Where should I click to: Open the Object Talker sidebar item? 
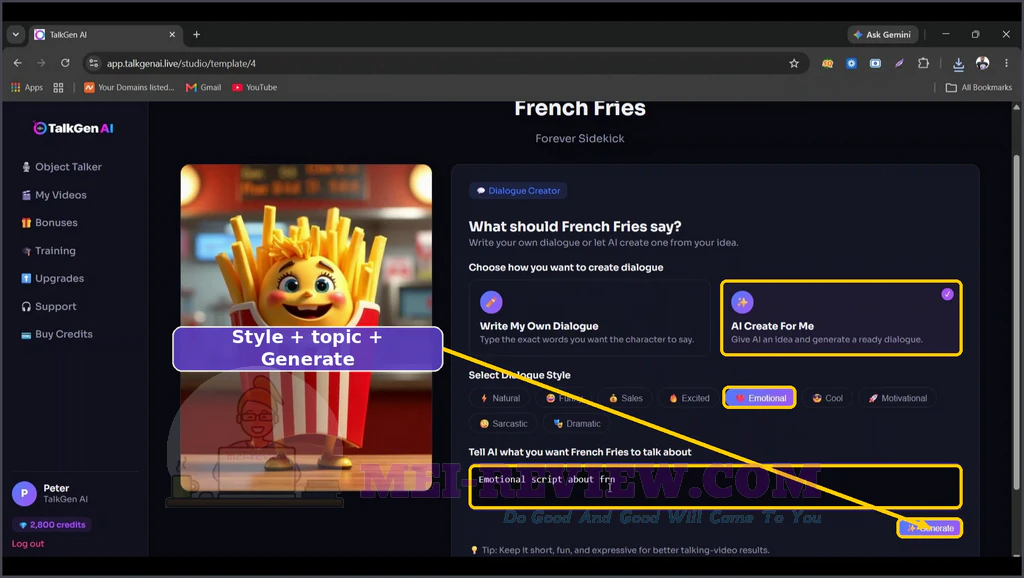[x=62, y=167]
